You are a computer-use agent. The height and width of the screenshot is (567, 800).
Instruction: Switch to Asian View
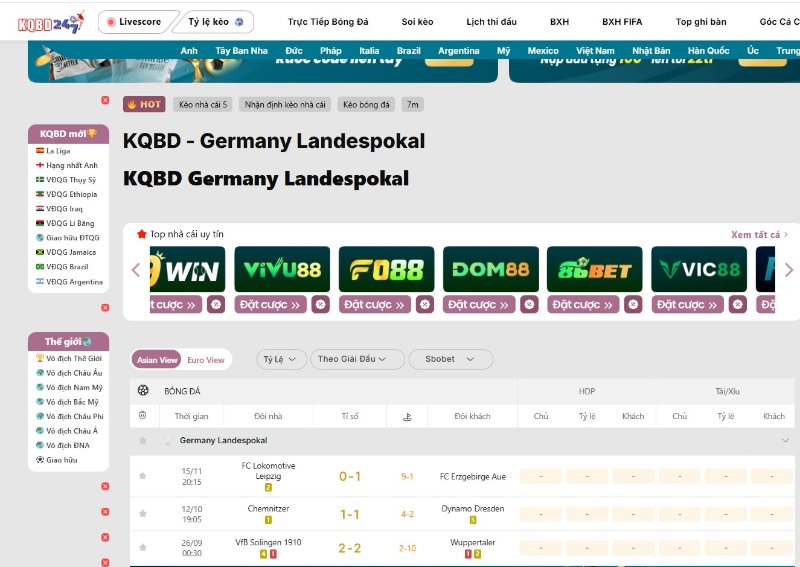(157, 360)
